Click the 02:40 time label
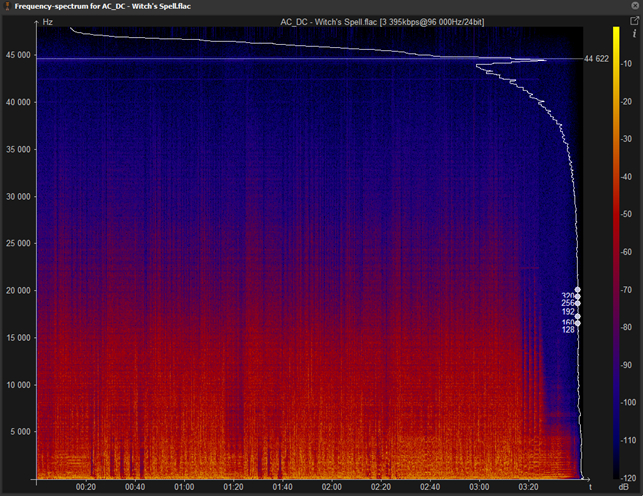643x496 pixels. (430, 487)
